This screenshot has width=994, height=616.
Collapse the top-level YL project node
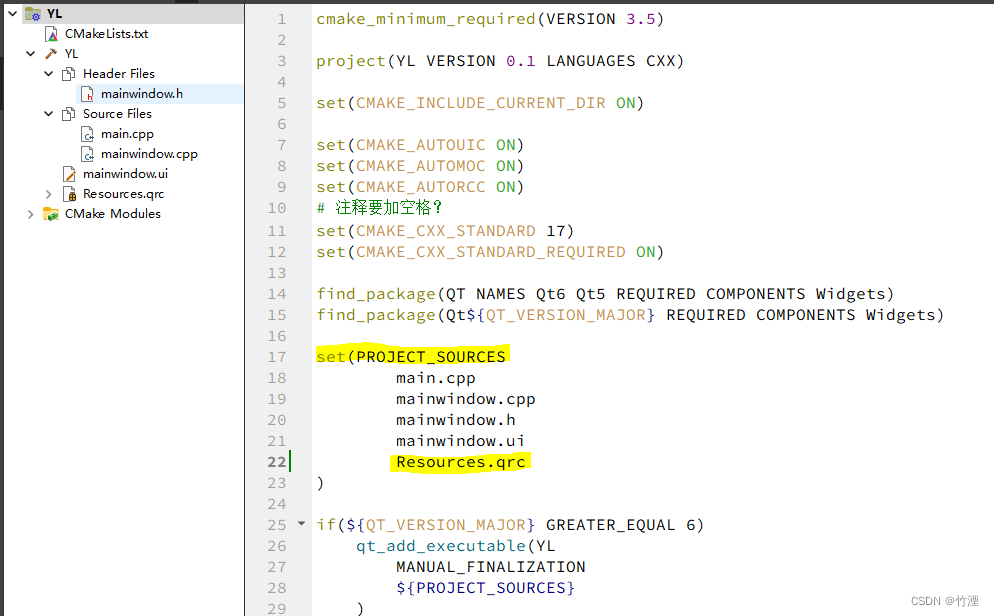[12, 13]
